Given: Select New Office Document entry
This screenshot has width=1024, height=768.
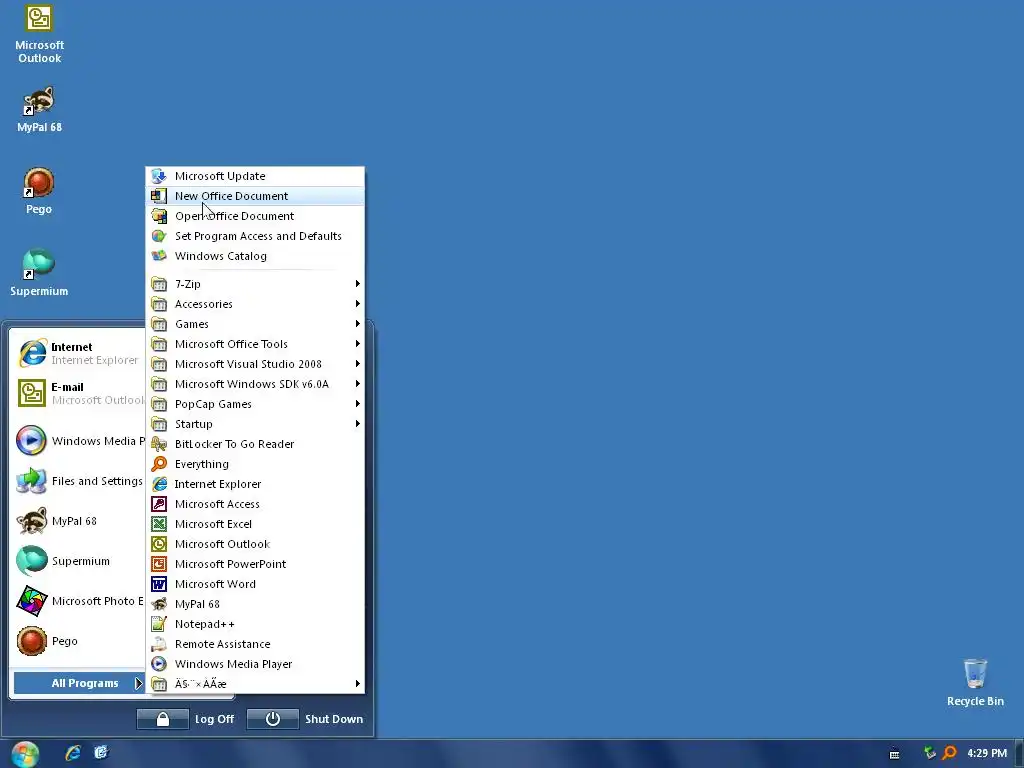Looking at the screenshot, I should pos(255,196).
